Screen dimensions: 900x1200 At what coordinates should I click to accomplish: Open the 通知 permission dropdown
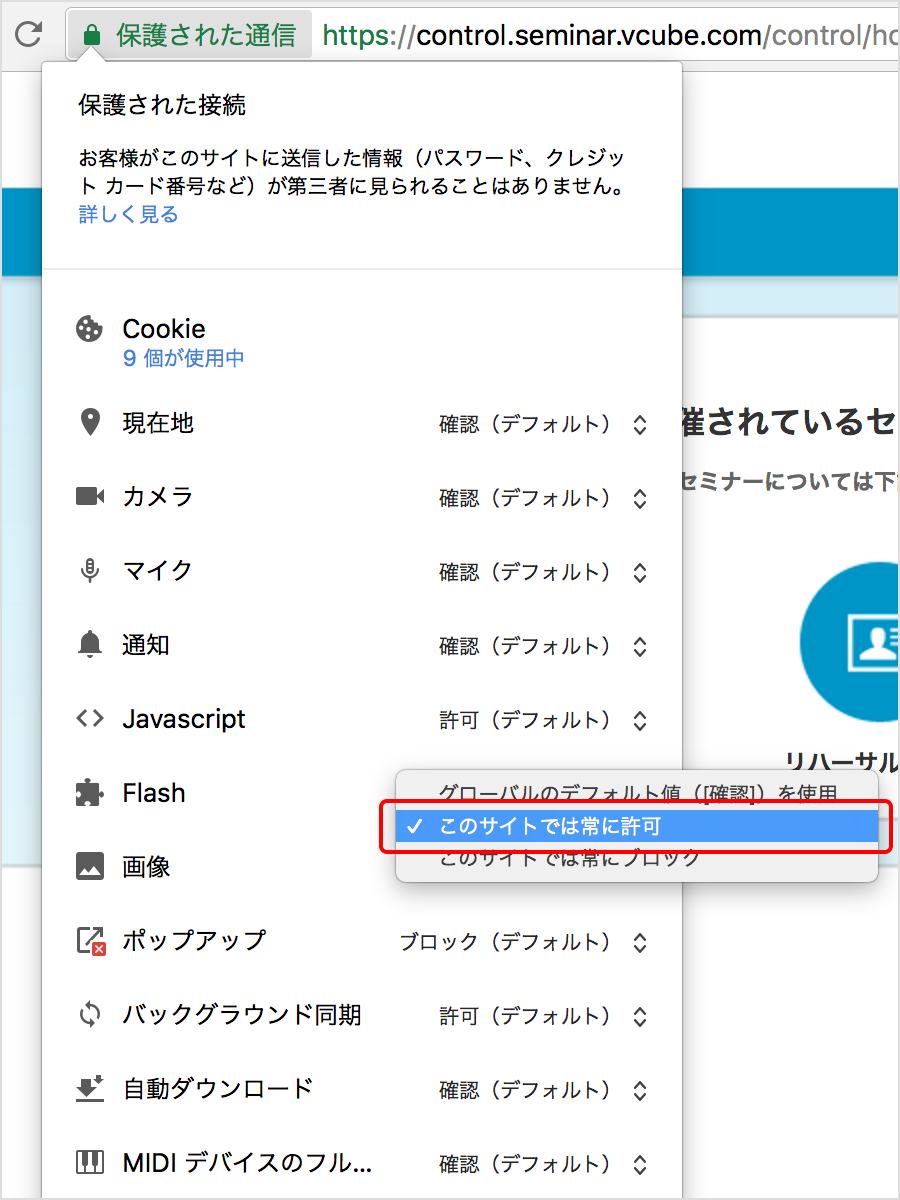544,646
